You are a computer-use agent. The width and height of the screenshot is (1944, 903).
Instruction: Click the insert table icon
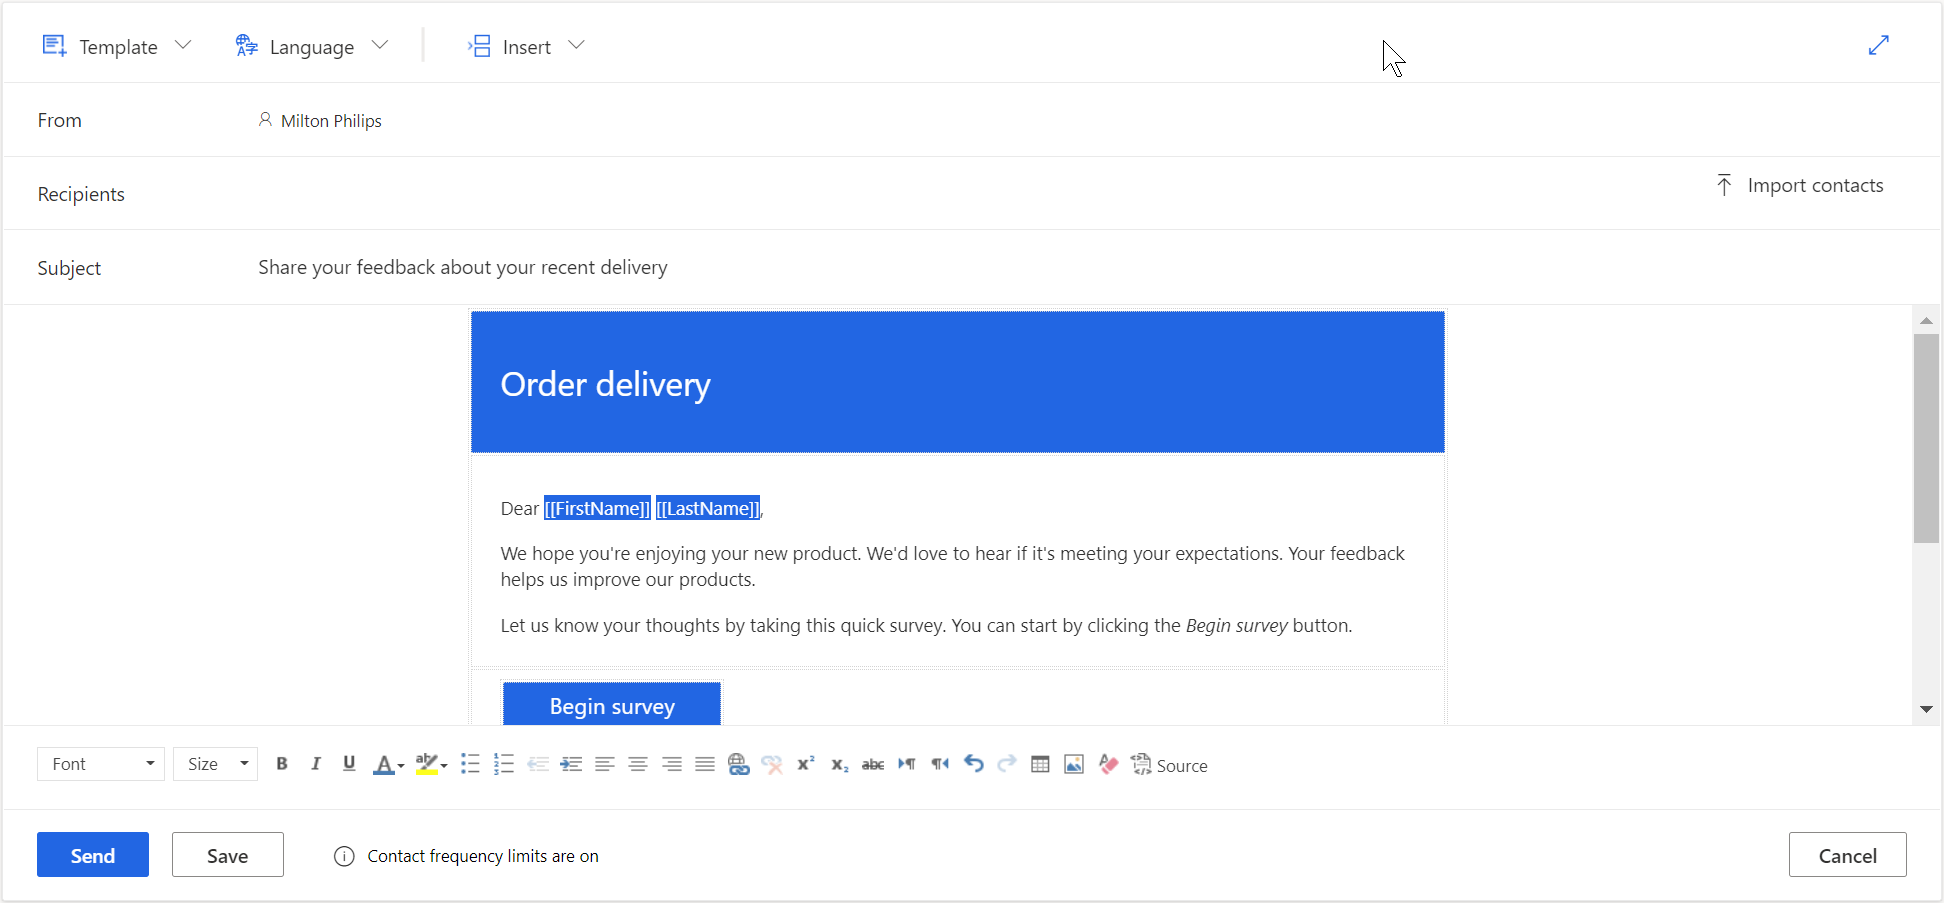(1040, 764)
